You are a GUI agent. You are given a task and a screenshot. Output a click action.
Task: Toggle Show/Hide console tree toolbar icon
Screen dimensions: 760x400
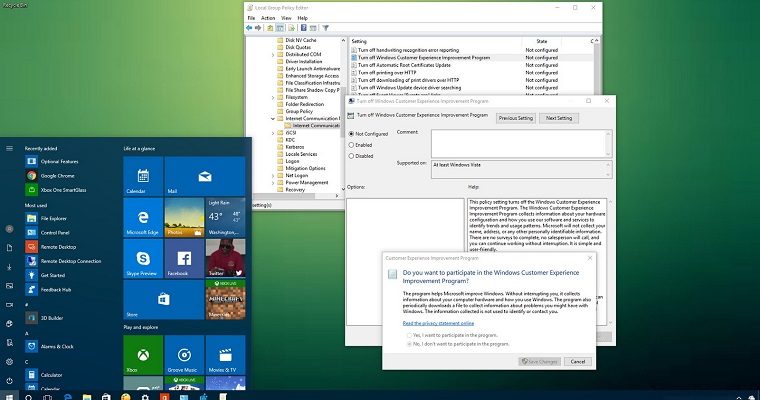pyautogui.click(x=280, y=28)
